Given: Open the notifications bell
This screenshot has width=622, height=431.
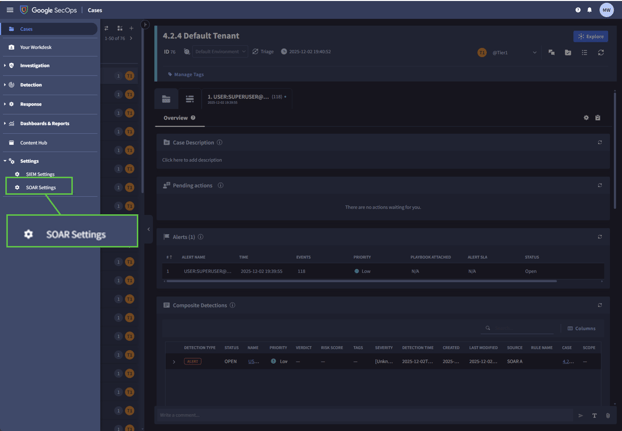Looking at the screenshot, I should pos(590,10).
